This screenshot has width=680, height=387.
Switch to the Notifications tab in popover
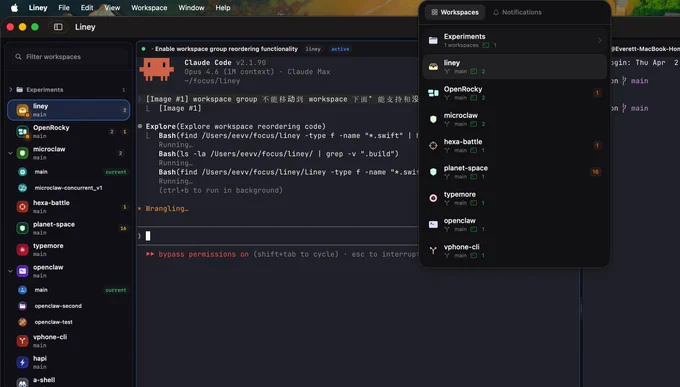click(517, 12)
